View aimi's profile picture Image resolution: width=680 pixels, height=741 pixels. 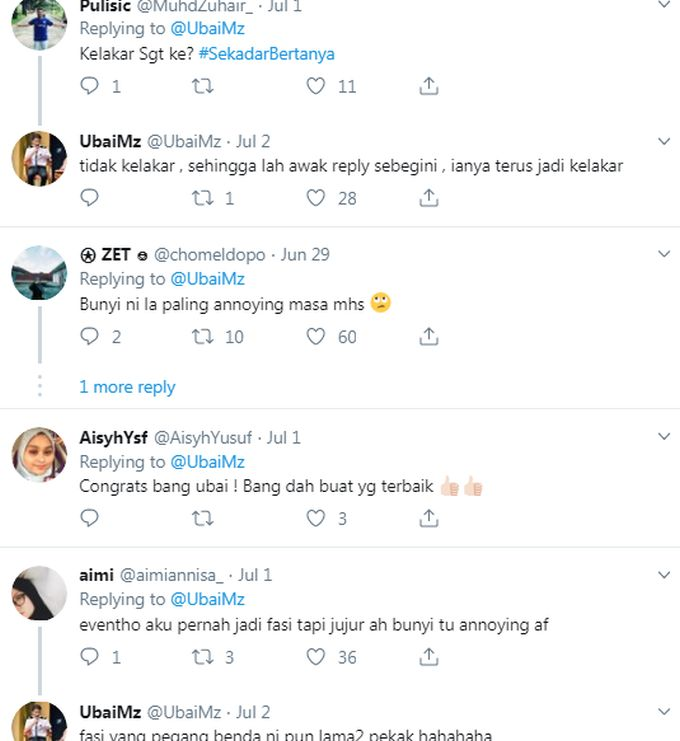tap(39, 592)
